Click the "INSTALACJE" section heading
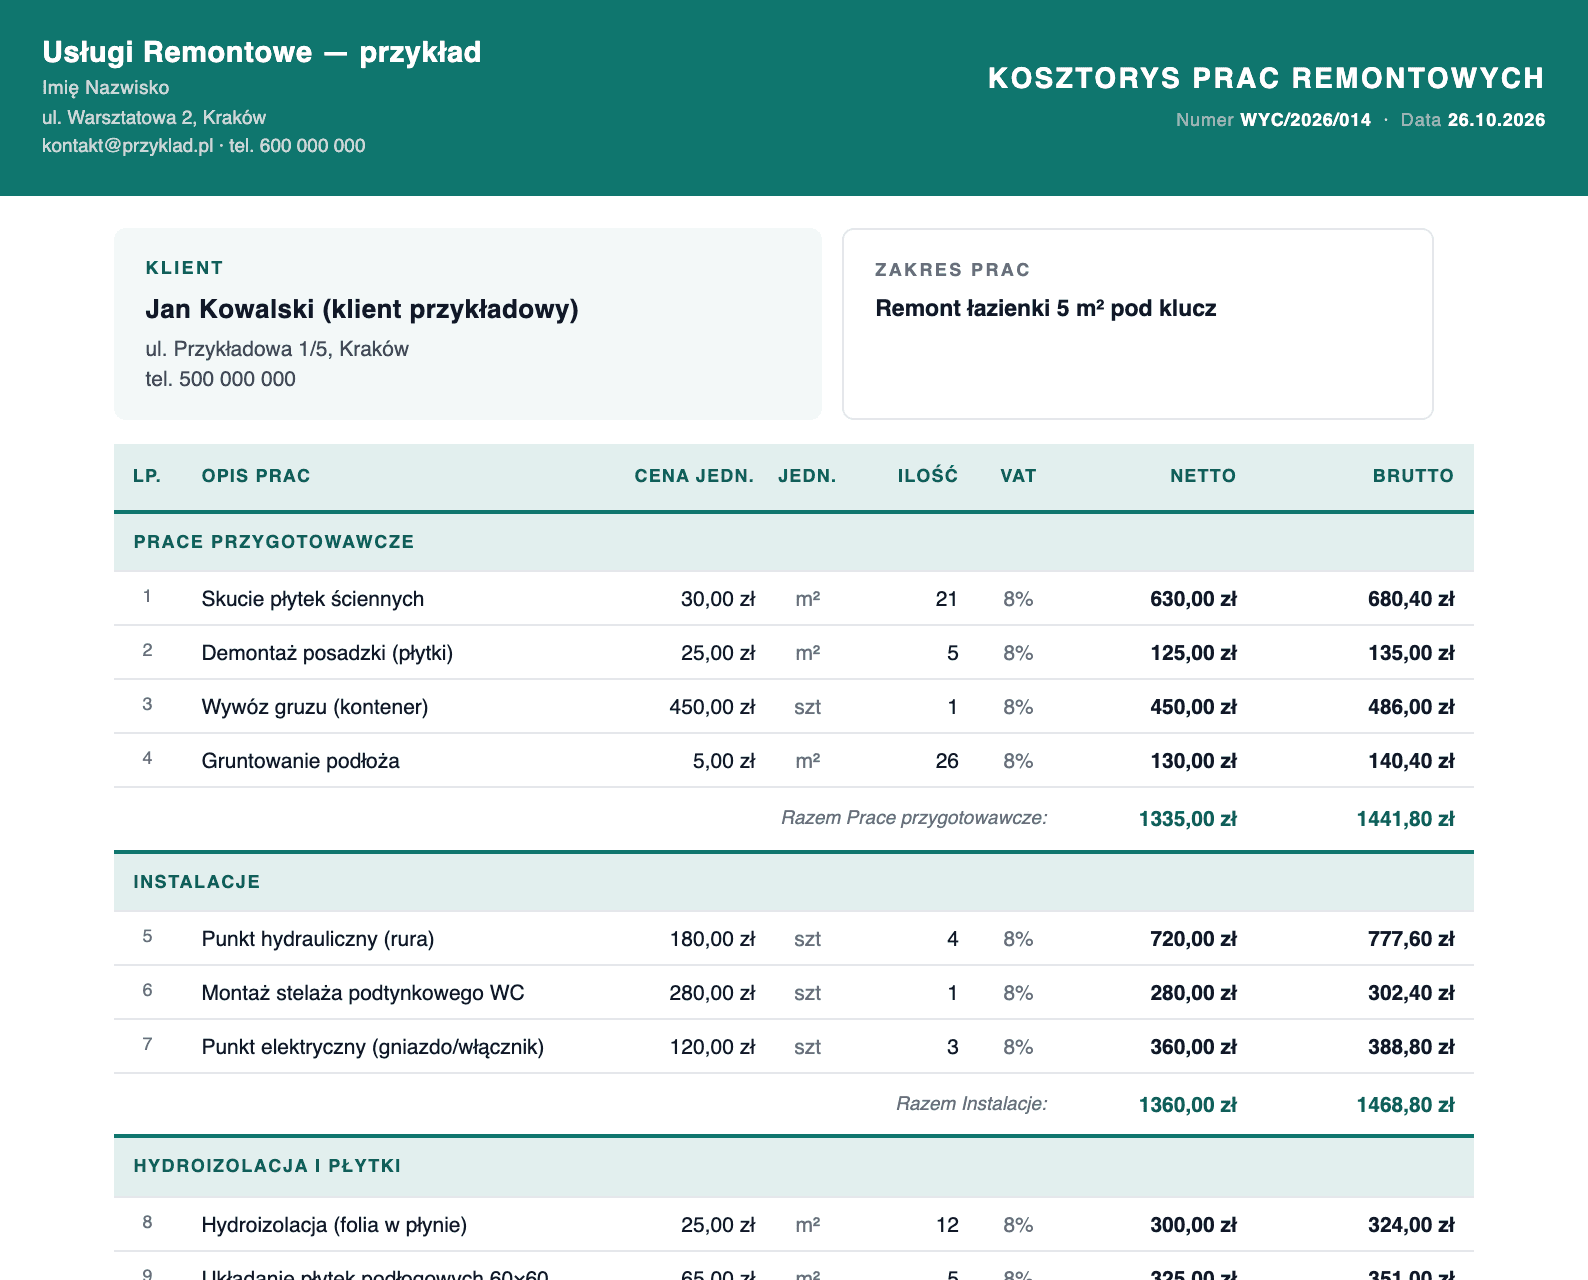The image size is (1588, 1280). coord(197,882)
